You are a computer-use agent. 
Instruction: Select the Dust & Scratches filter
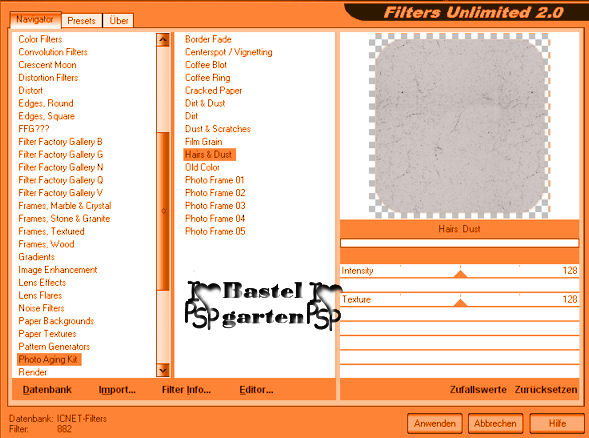pos(218,129)
